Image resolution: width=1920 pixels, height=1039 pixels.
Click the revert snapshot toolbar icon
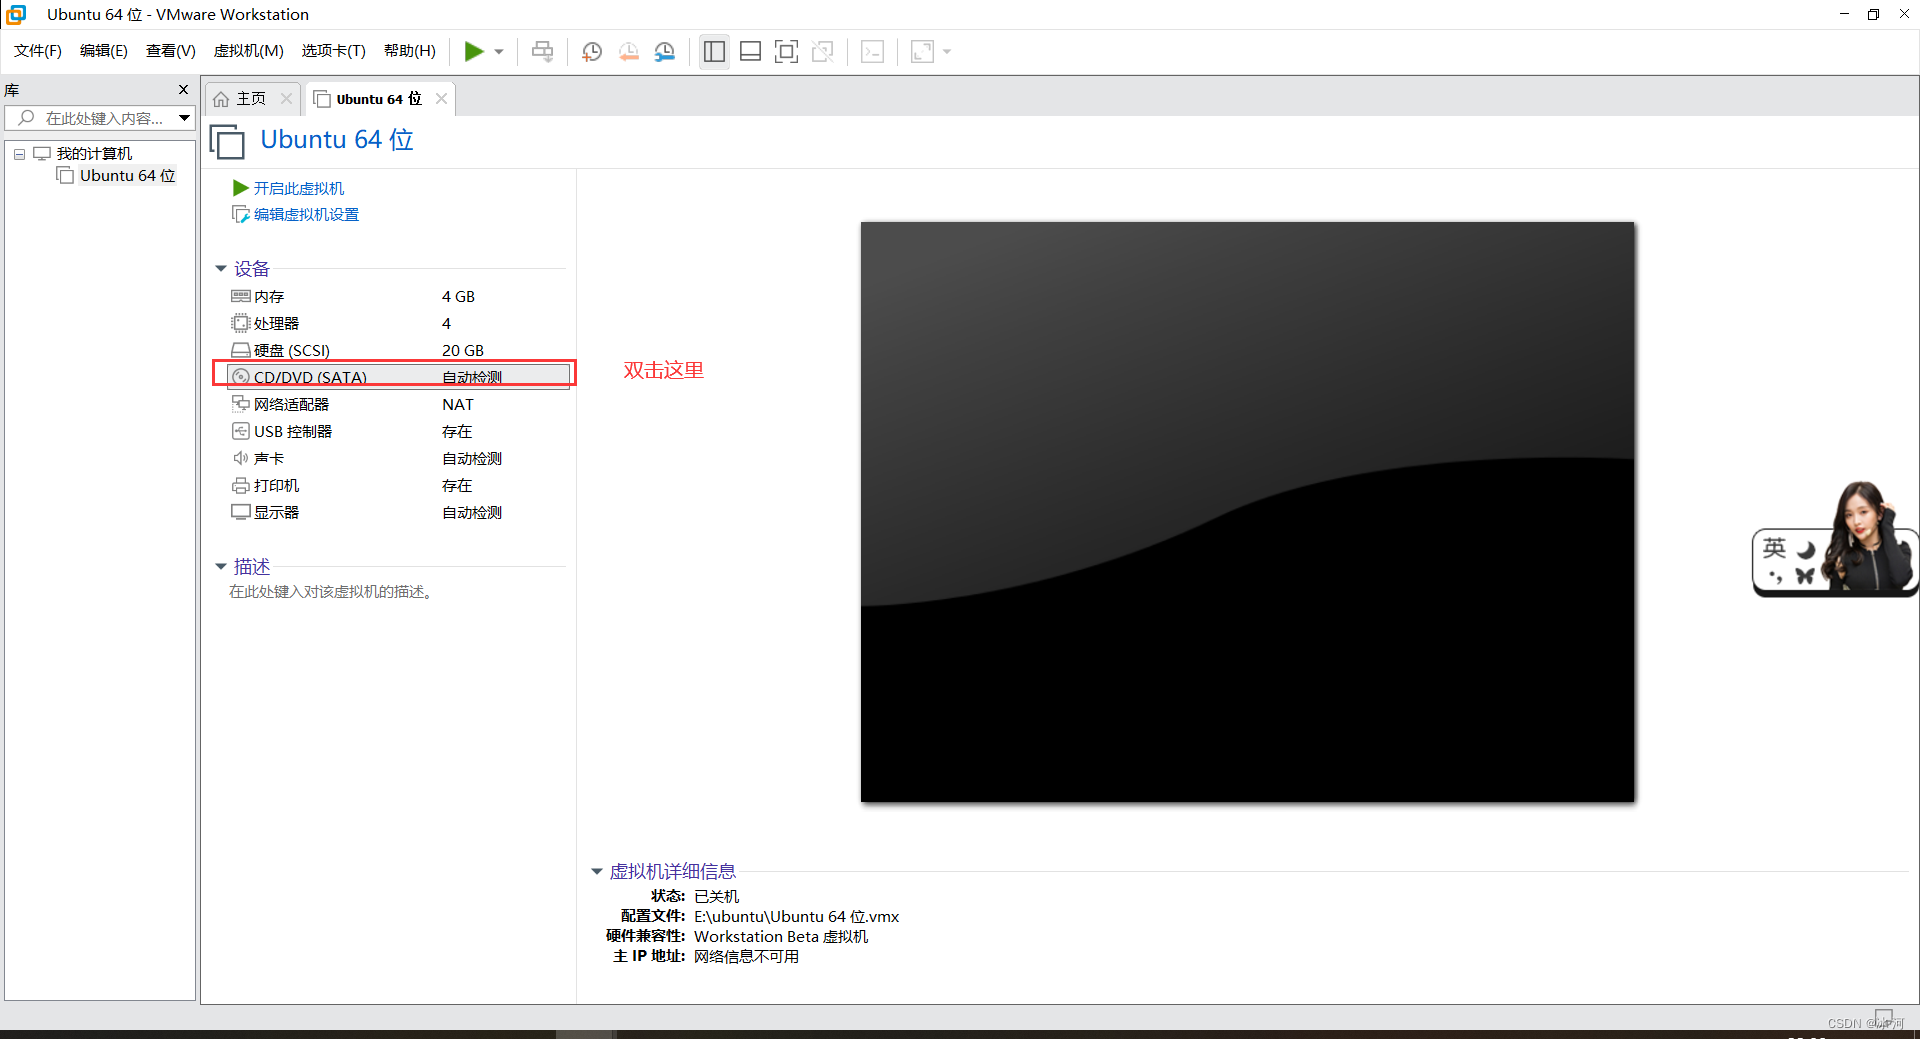tap(628, 51)
